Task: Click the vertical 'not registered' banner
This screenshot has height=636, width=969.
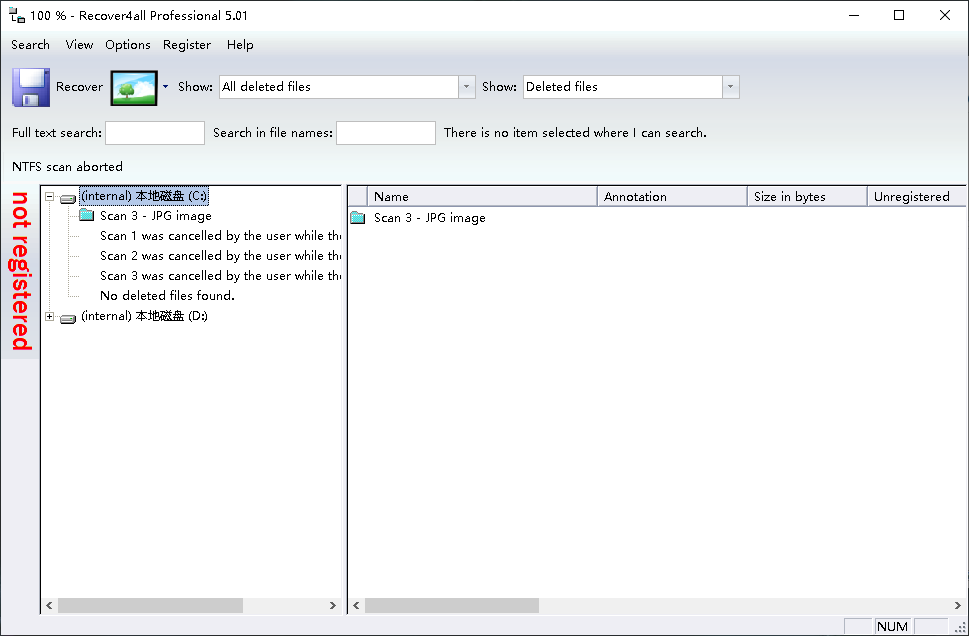Action: (20, 271)
